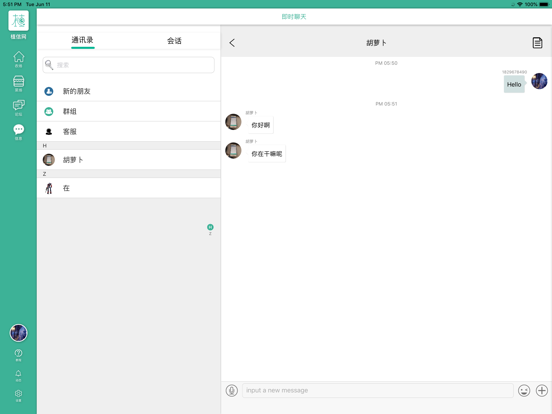Open the 群组 groups entry
This screenshot has height=414, width=552.
pos(128,112)
